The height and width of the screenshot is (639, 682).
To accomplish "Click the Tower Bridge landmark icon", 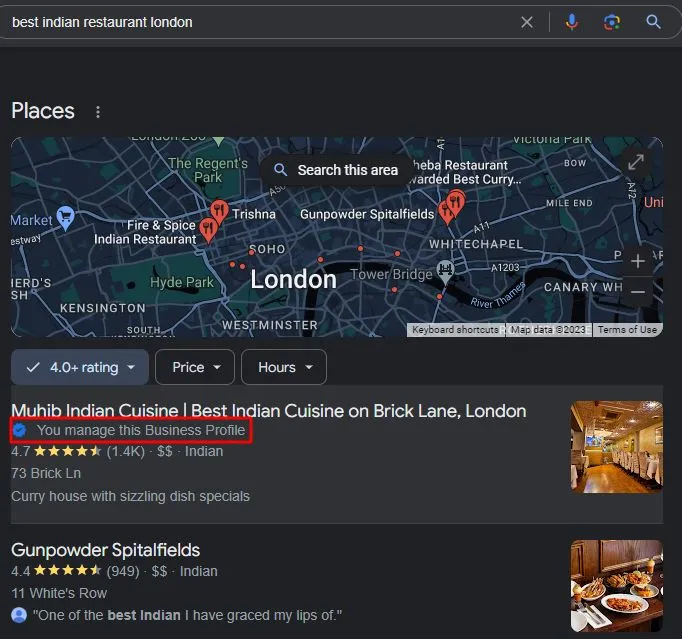I will click(445, 271).
